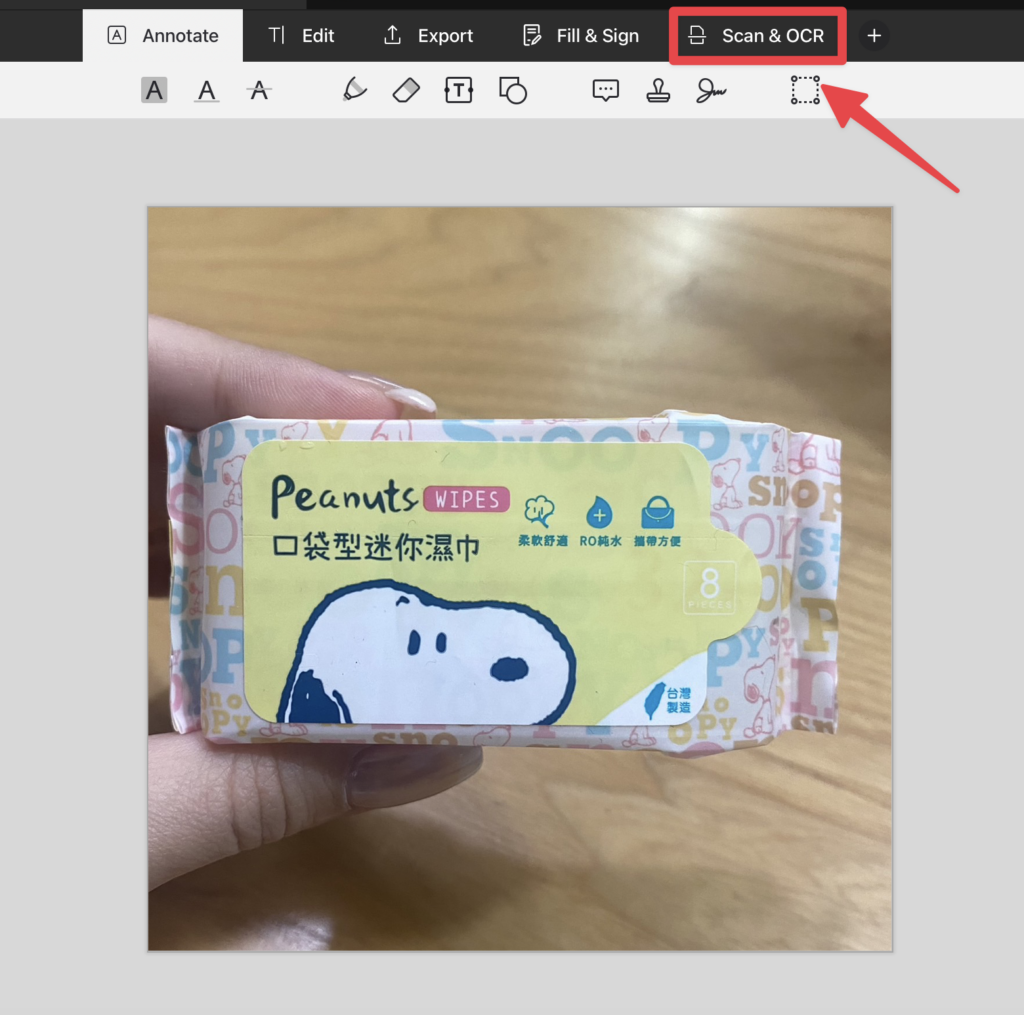The image size is (1024, 1015).
Task: Open the Fill & Sign tab
Action: pos(581,35)
